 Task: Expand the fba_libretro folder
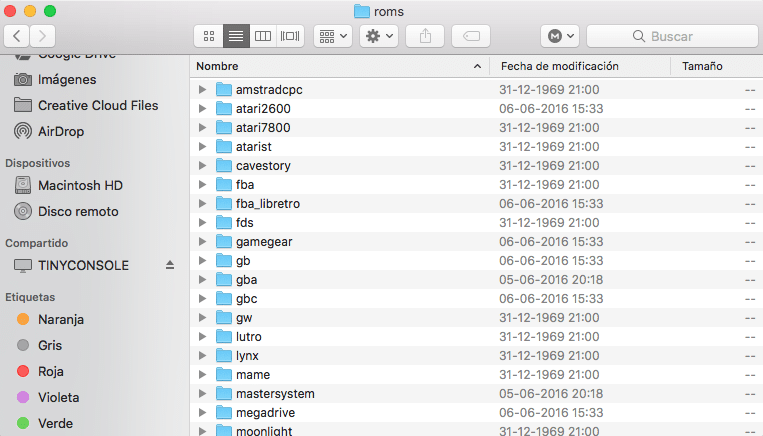click(x=202, y=203)
